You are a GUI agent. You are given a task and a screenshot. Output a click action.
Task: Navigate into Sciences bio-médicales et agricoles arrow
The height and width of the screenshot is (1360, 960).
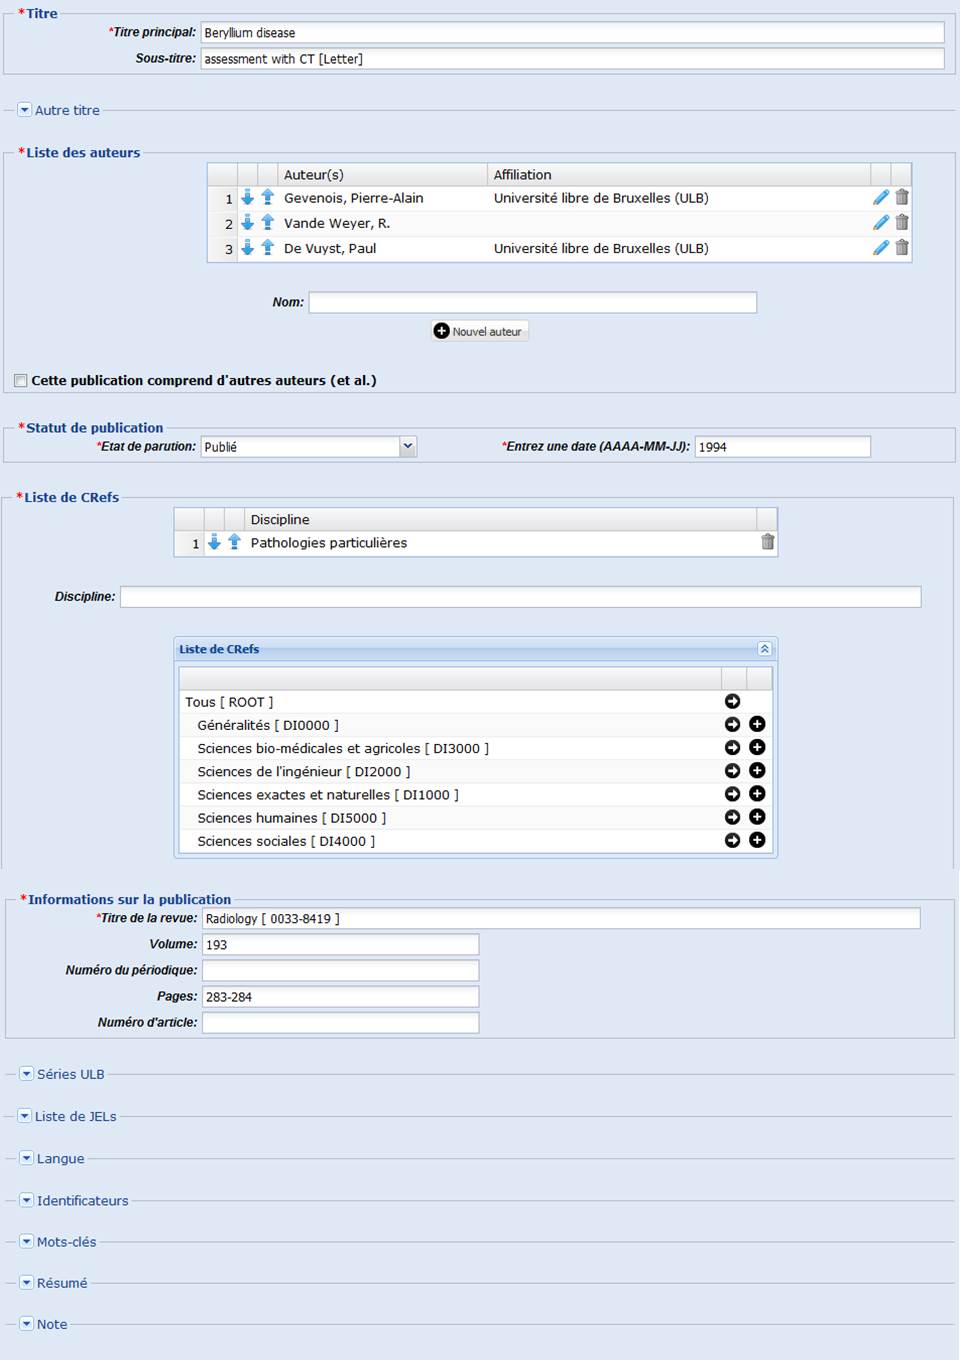[732, 748]
